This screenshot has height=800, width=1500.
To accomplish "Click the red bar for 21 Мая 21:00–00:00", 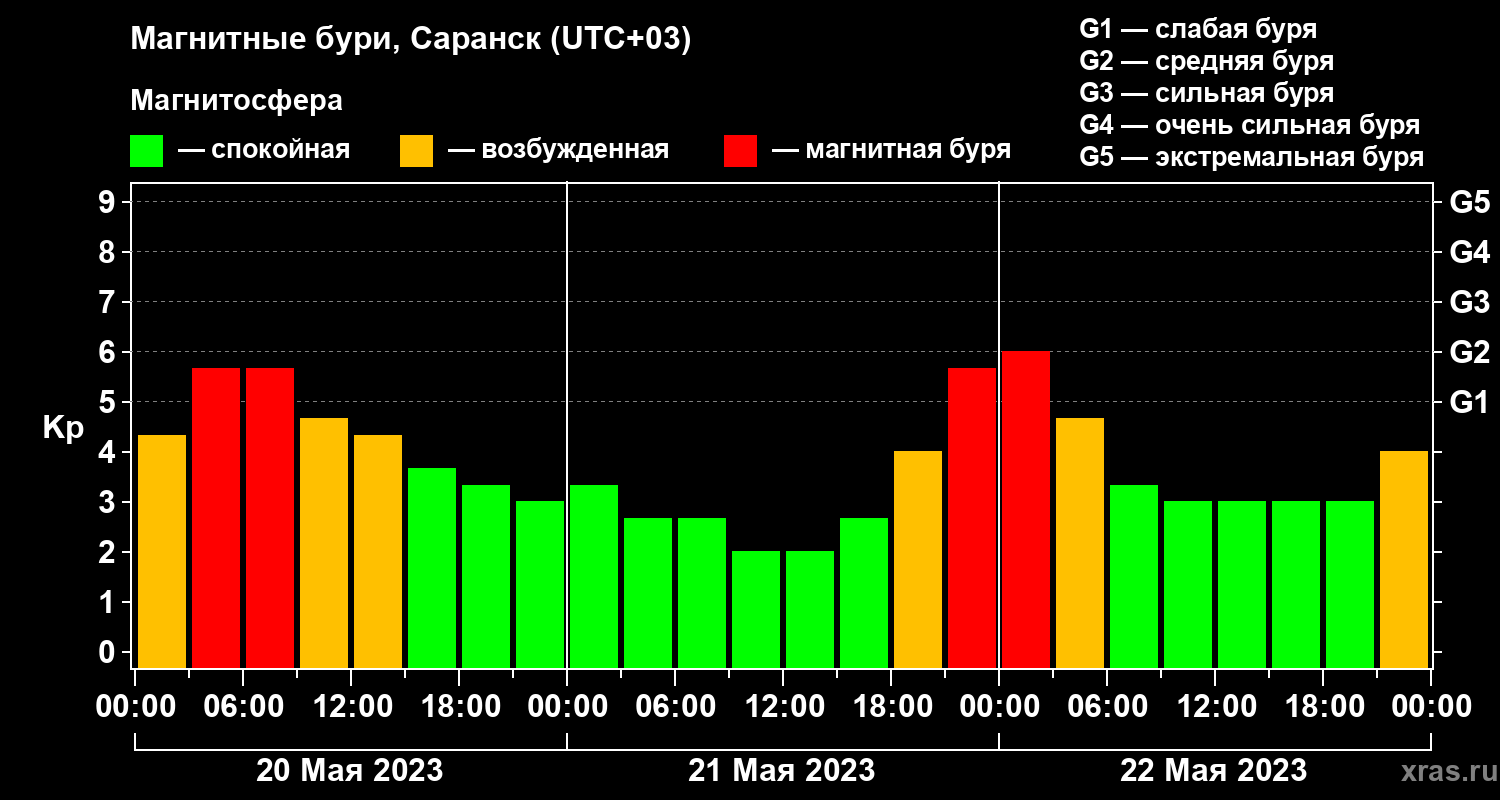I will (x=972, y=518).
